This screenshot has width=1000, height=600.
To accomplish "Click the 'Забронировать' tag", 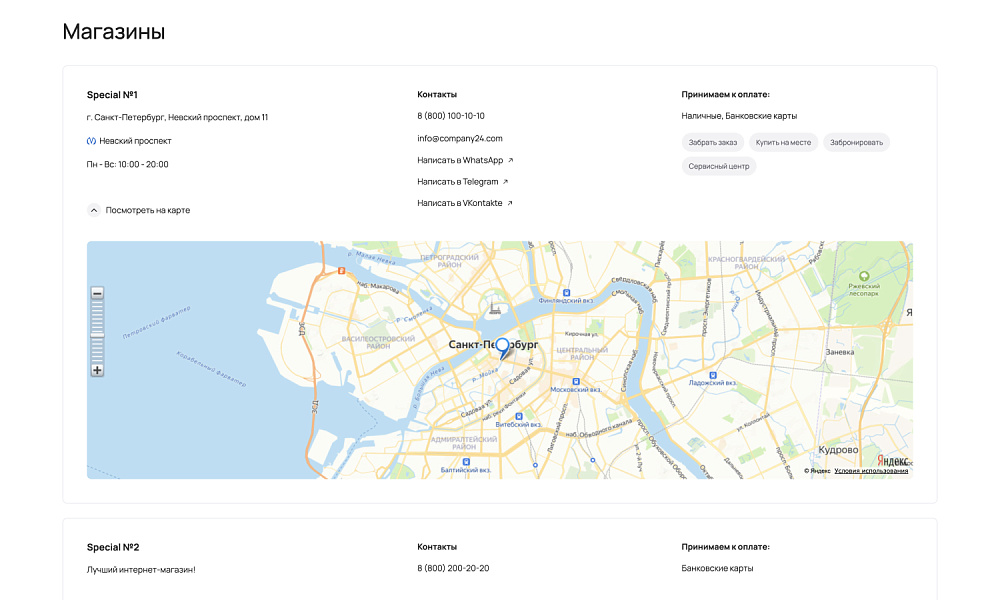I will (857, 142).
